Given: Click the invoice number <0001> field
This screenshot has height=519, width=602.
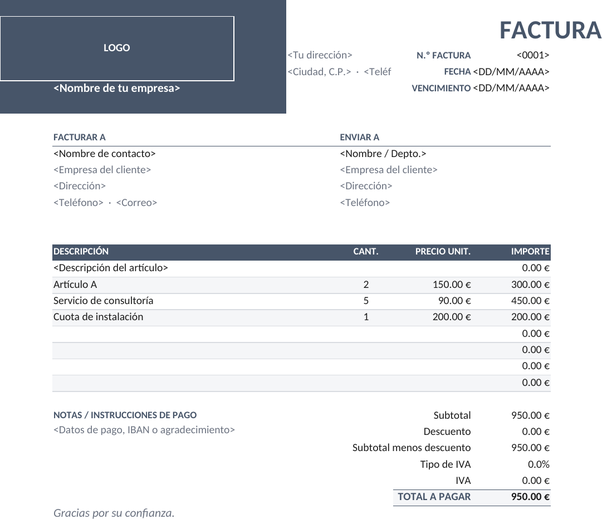Looking at the screenshot, I should click(x=533, y=55).
